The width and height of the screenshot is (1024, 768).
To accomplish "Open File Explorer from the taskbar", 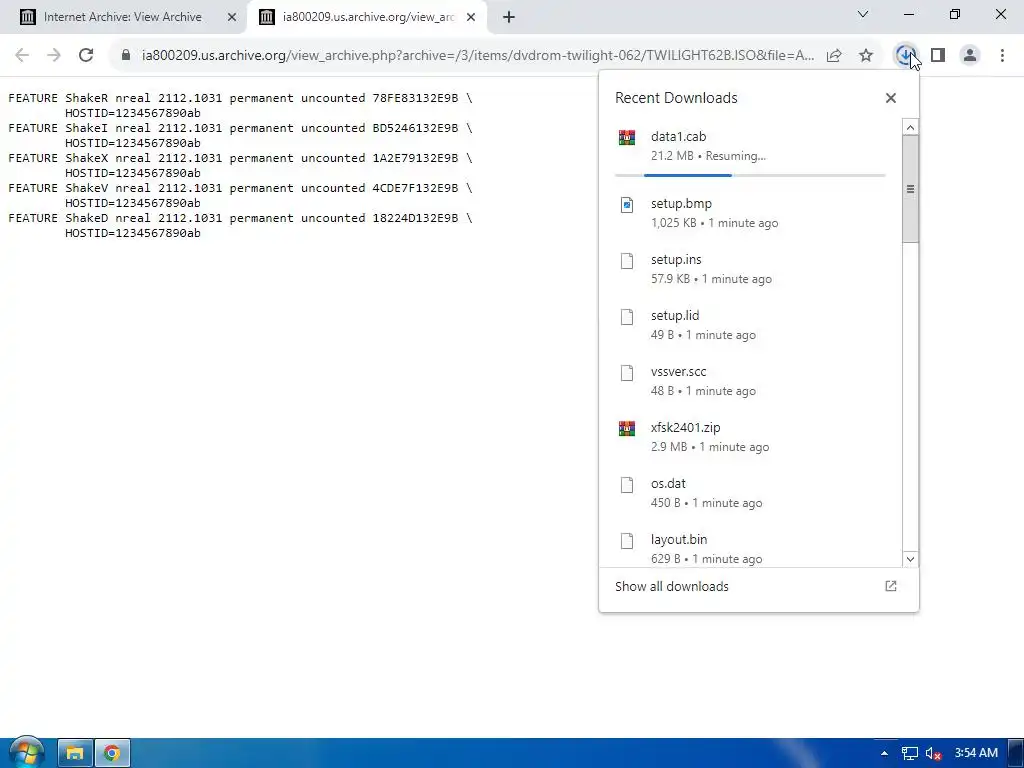I will coord(74,753).
